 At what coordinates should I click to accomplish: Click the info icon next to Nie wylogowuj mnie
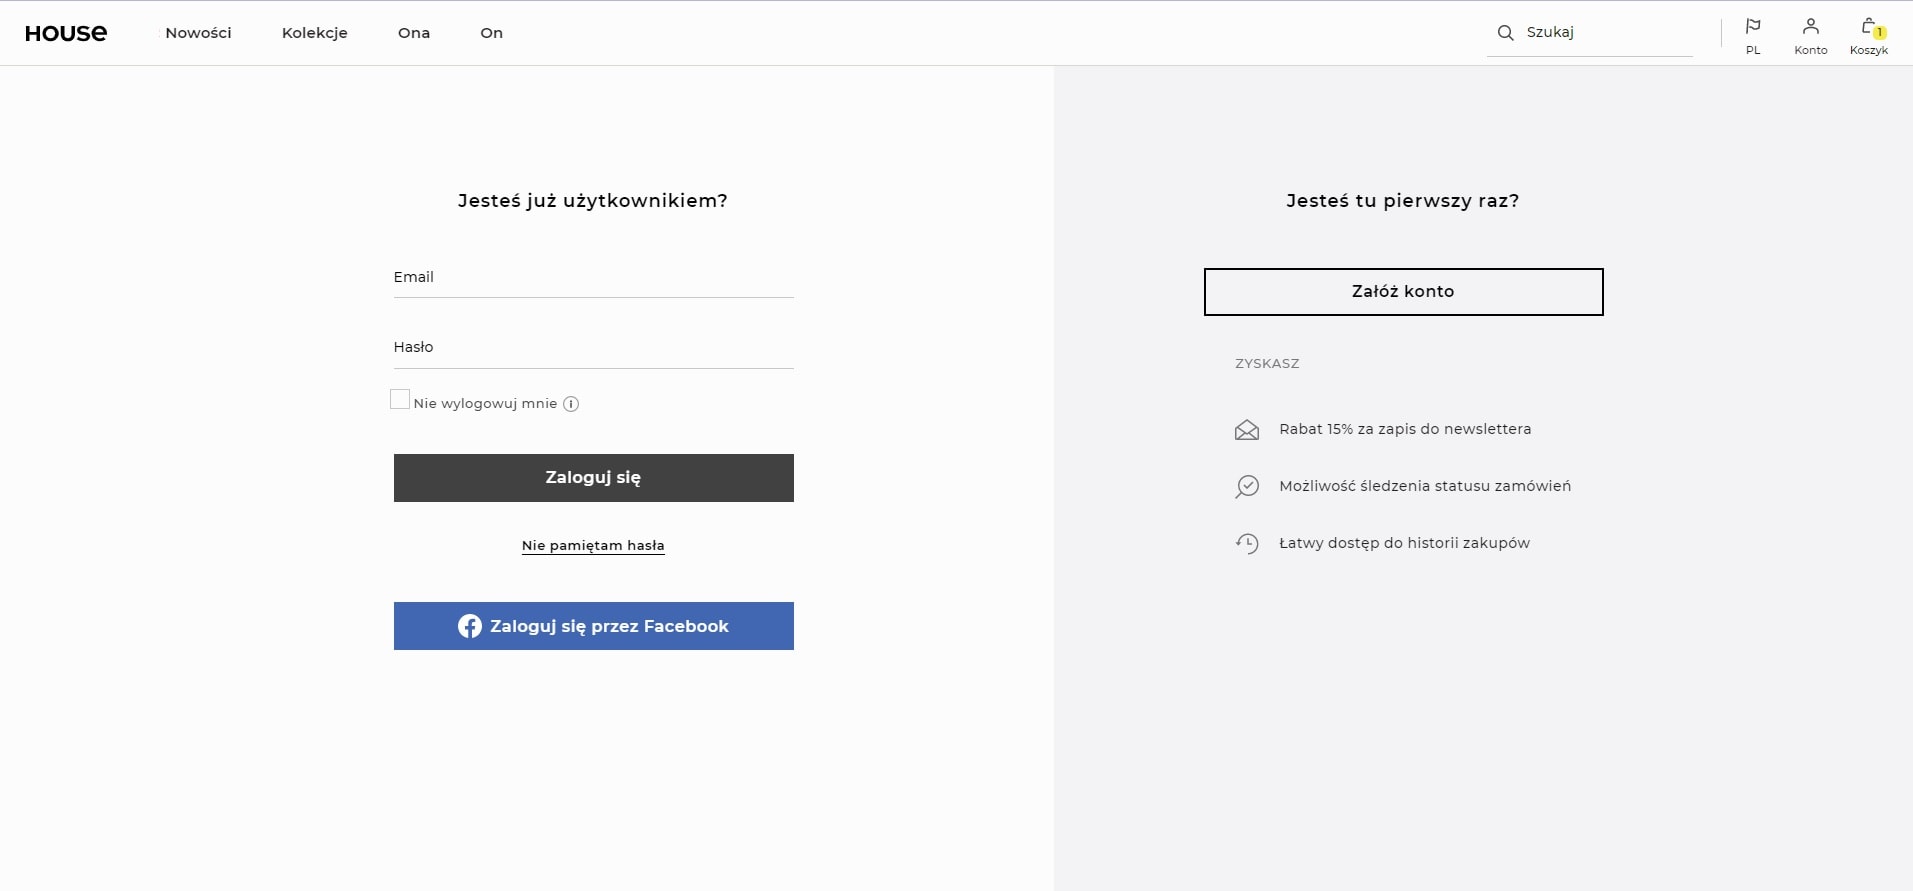[571, 404]
